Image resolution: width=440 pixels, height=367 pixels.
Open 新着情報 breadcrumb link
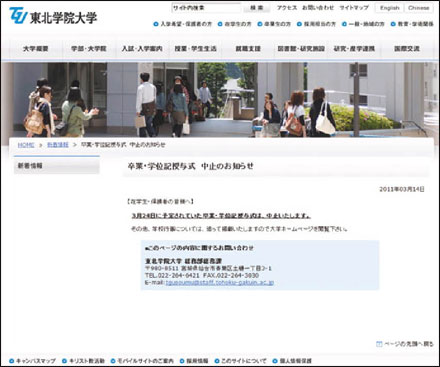coord(58,145)
